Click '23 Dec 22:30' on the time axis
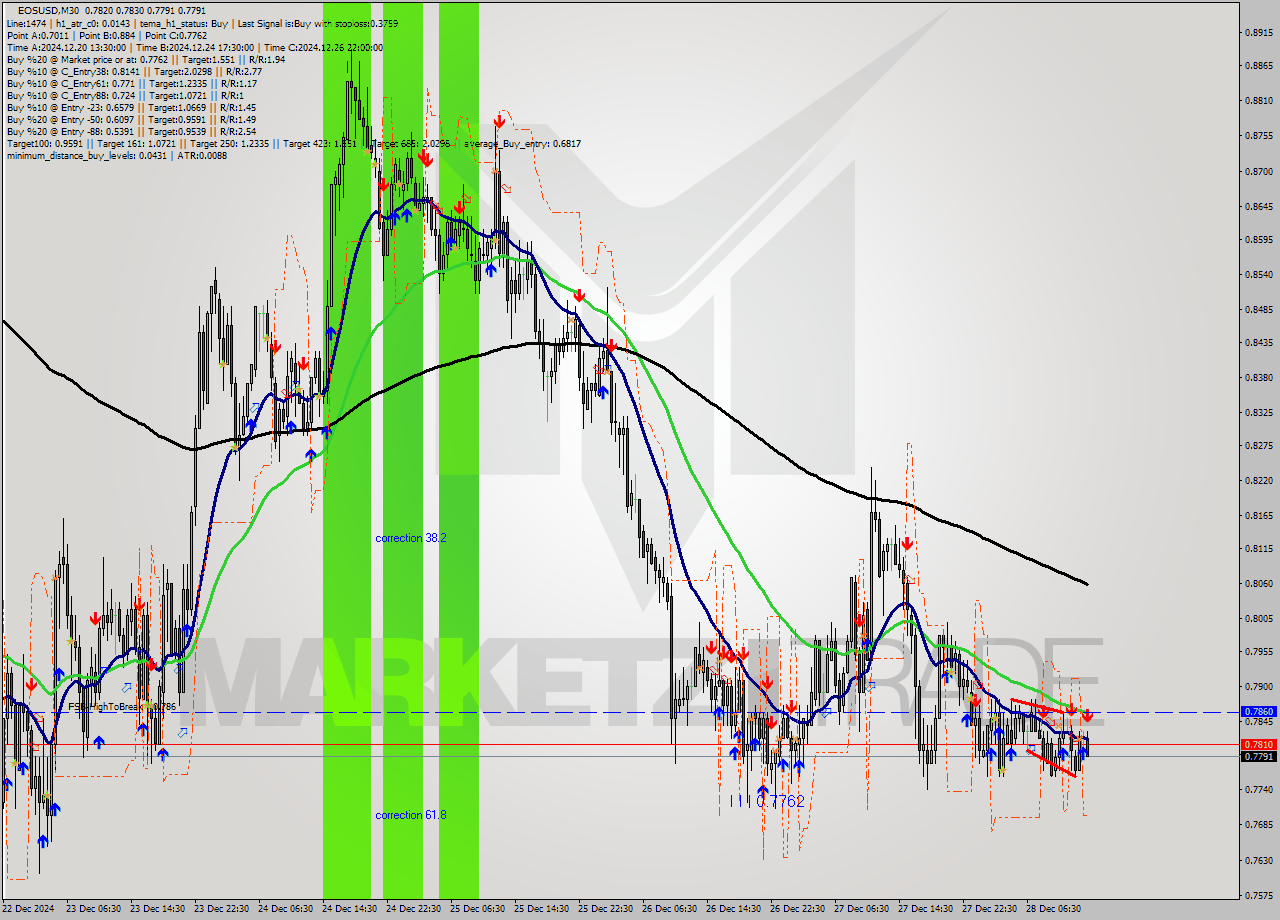1280x920 pixels. click(x=221, y=909)
